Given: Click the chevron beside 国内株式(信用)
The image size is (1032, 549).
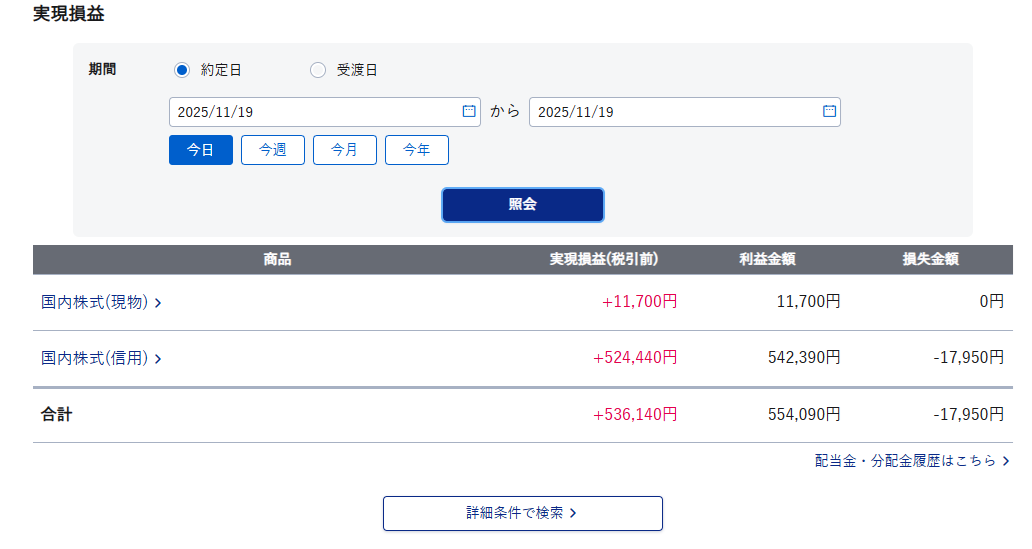Looking at the screenshot, I should tap(158, 358).
